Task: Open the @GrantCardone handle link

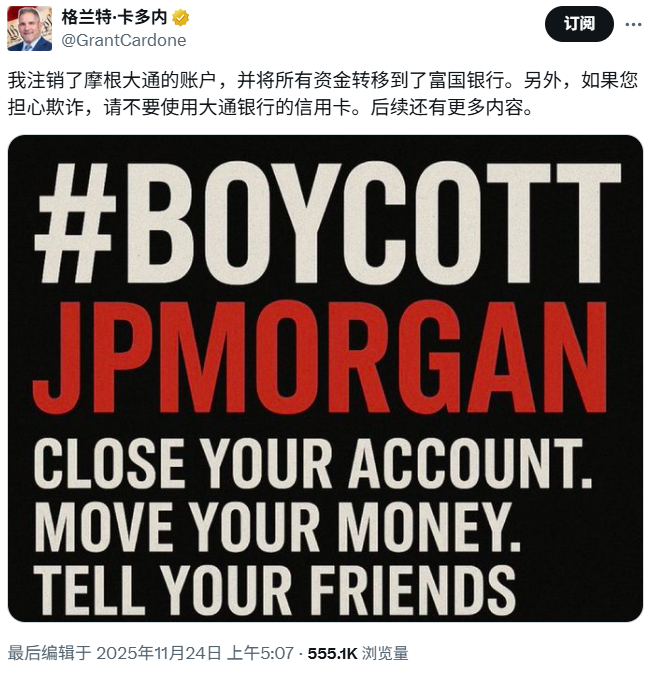Action: tap(124, 40)
